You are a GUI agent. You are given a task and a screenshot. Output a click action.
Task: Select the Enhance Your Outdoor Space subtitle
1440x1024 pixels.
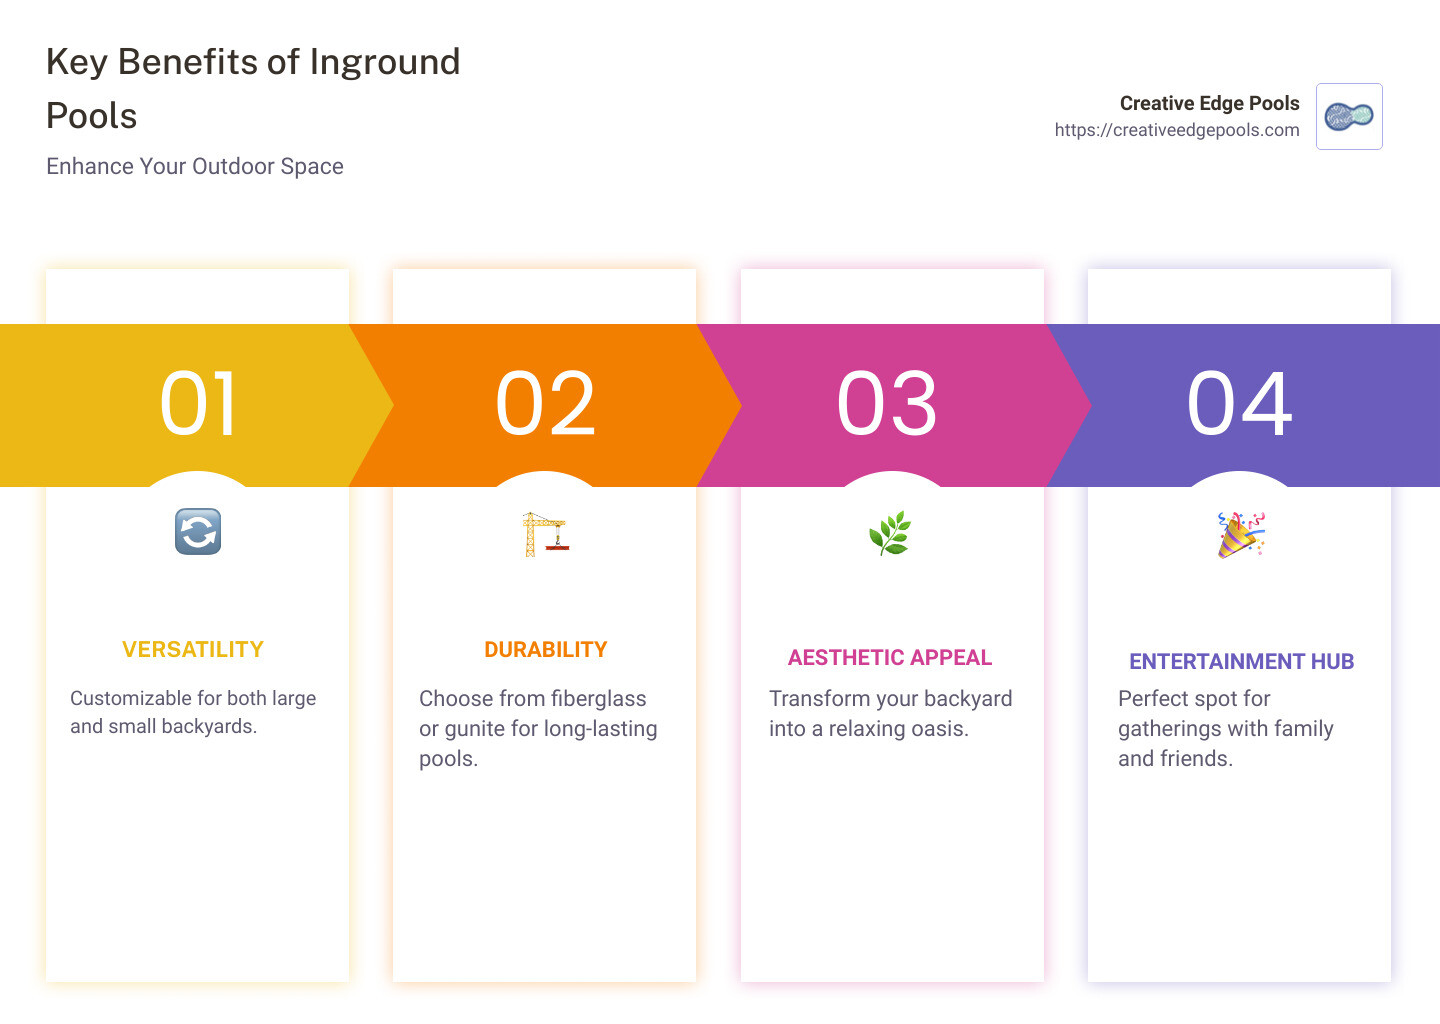click(x=195, y=166)
